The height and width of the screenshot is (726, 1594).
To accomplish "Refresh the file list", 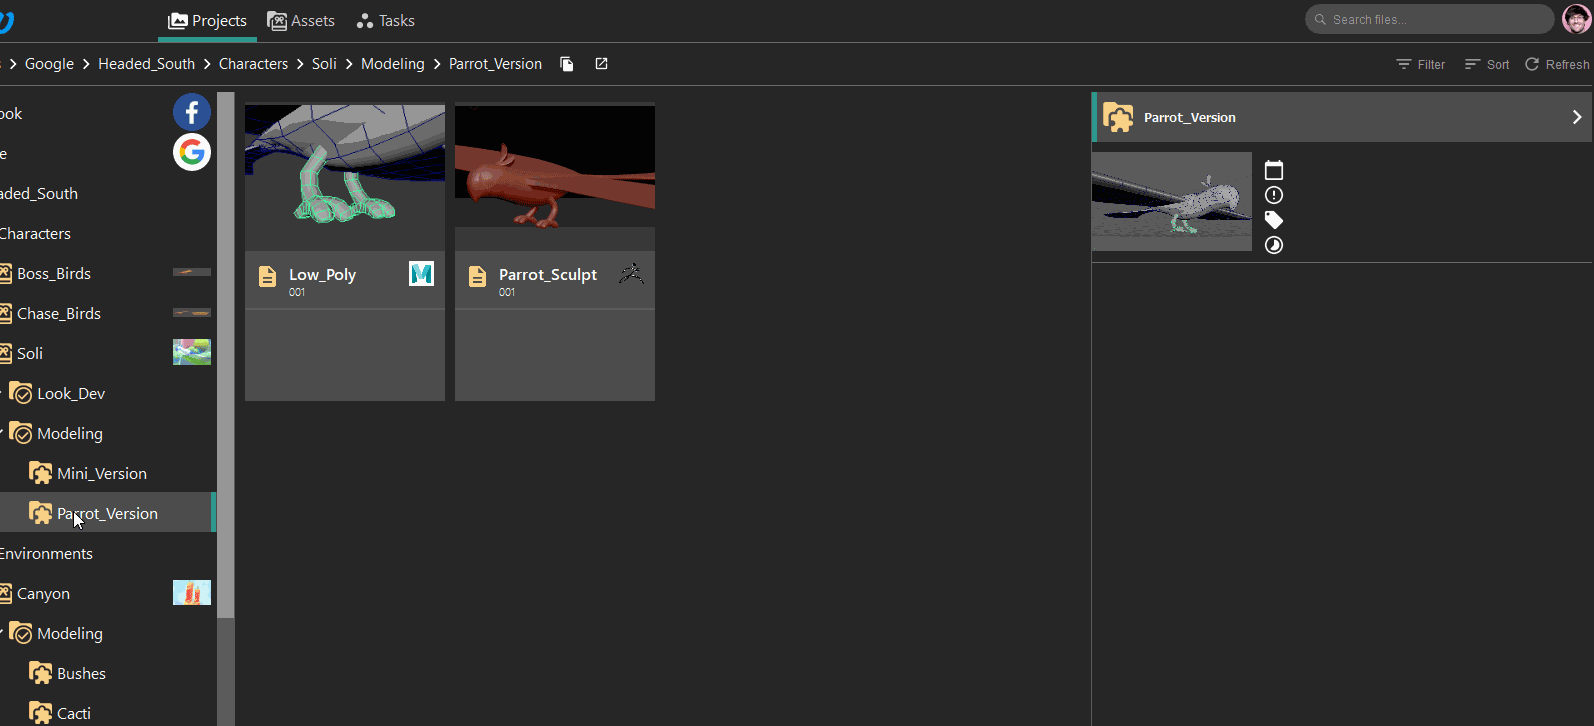I will (1557, 64).
